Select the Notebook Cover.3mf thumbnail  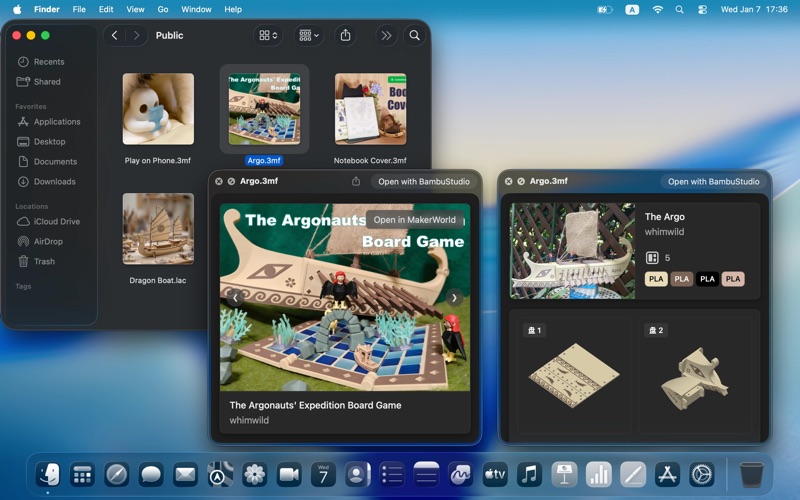[x=370, y=109]
